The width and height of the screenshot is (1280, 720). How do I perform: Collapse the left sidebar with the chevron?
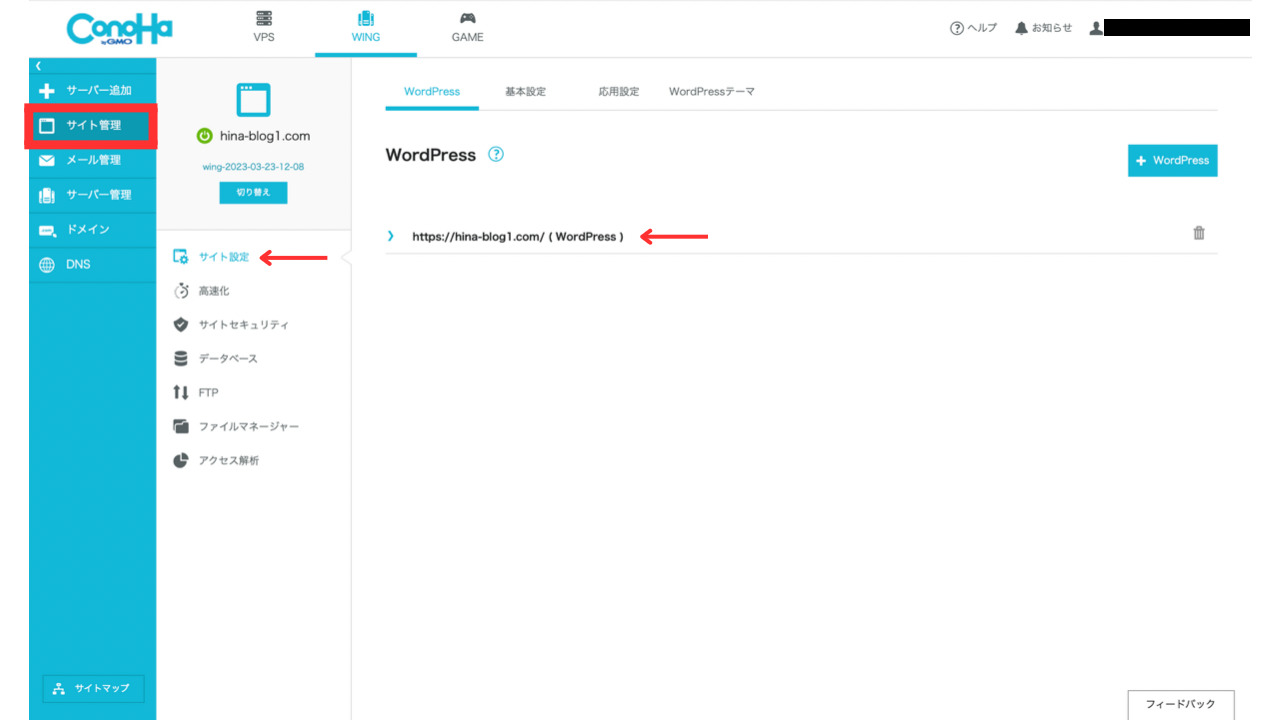(38, 65)
